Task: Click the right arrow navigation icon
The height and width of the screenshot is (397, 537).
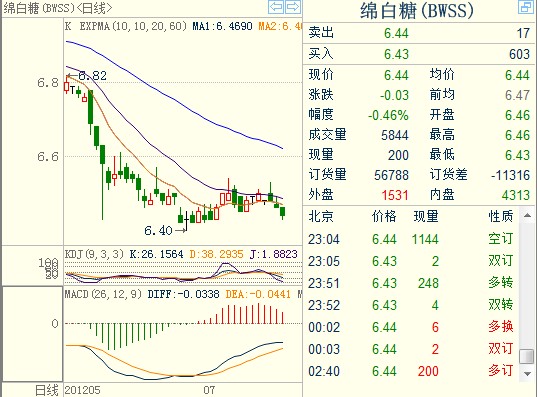Action: pyautogui.click(x=292, y=7)
